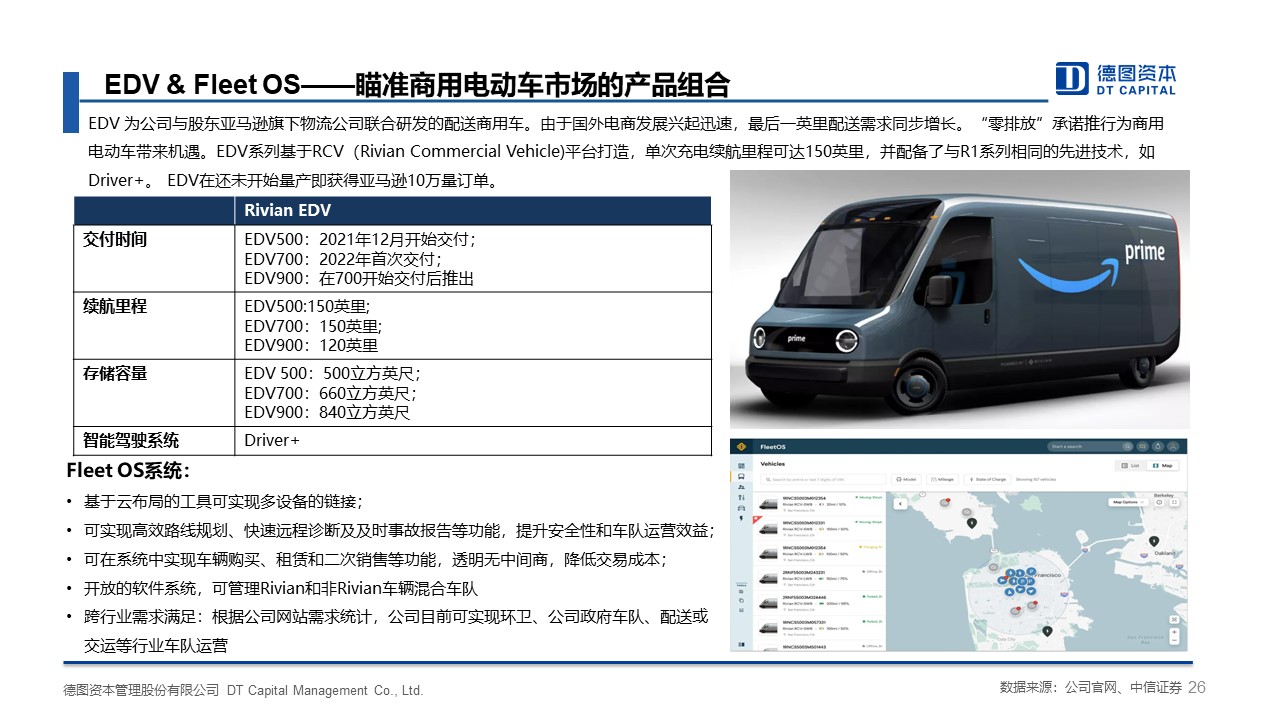Open the maintenance tools icon in FleetOS sidebar

click(x=741, y=497)
